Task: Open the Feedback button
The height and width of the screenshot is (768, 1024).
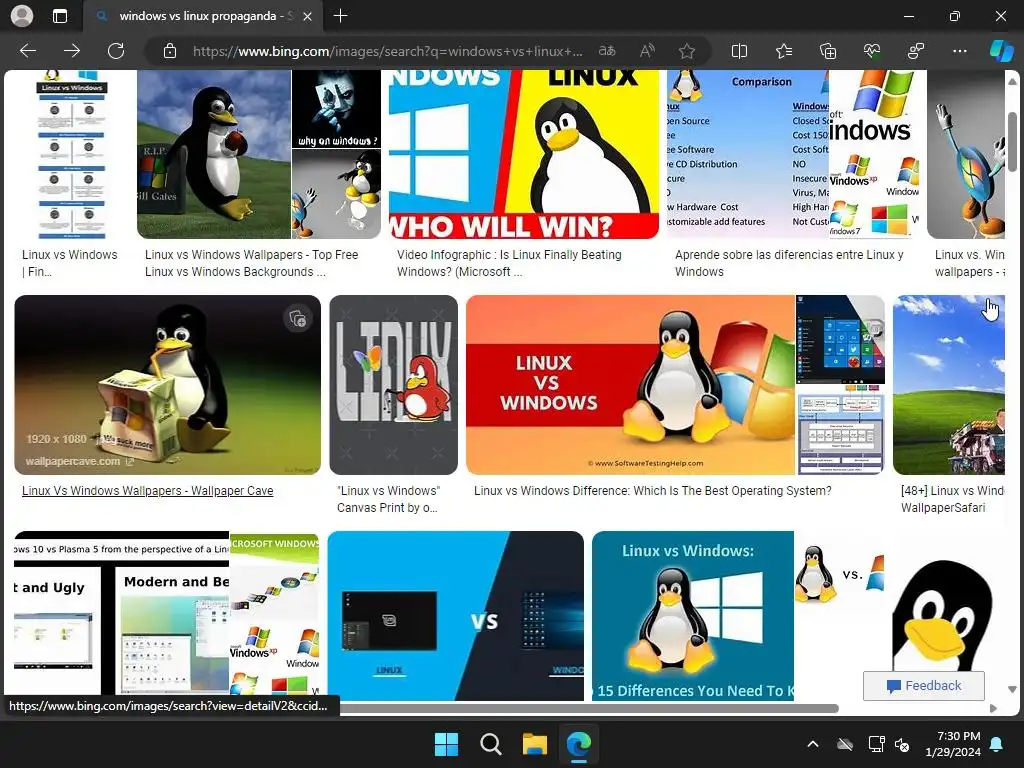Action: [x=923, y=686]
